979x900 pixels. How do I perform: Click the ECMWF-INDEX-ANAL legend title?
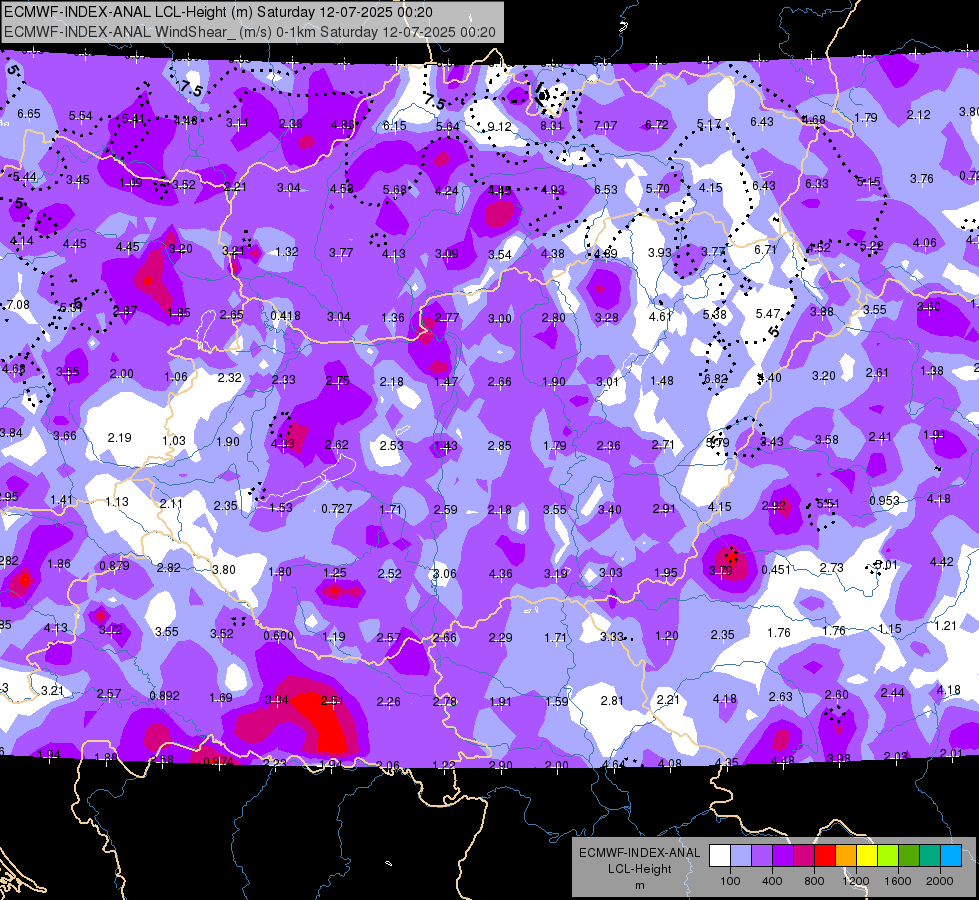click(x=639, y=853)
